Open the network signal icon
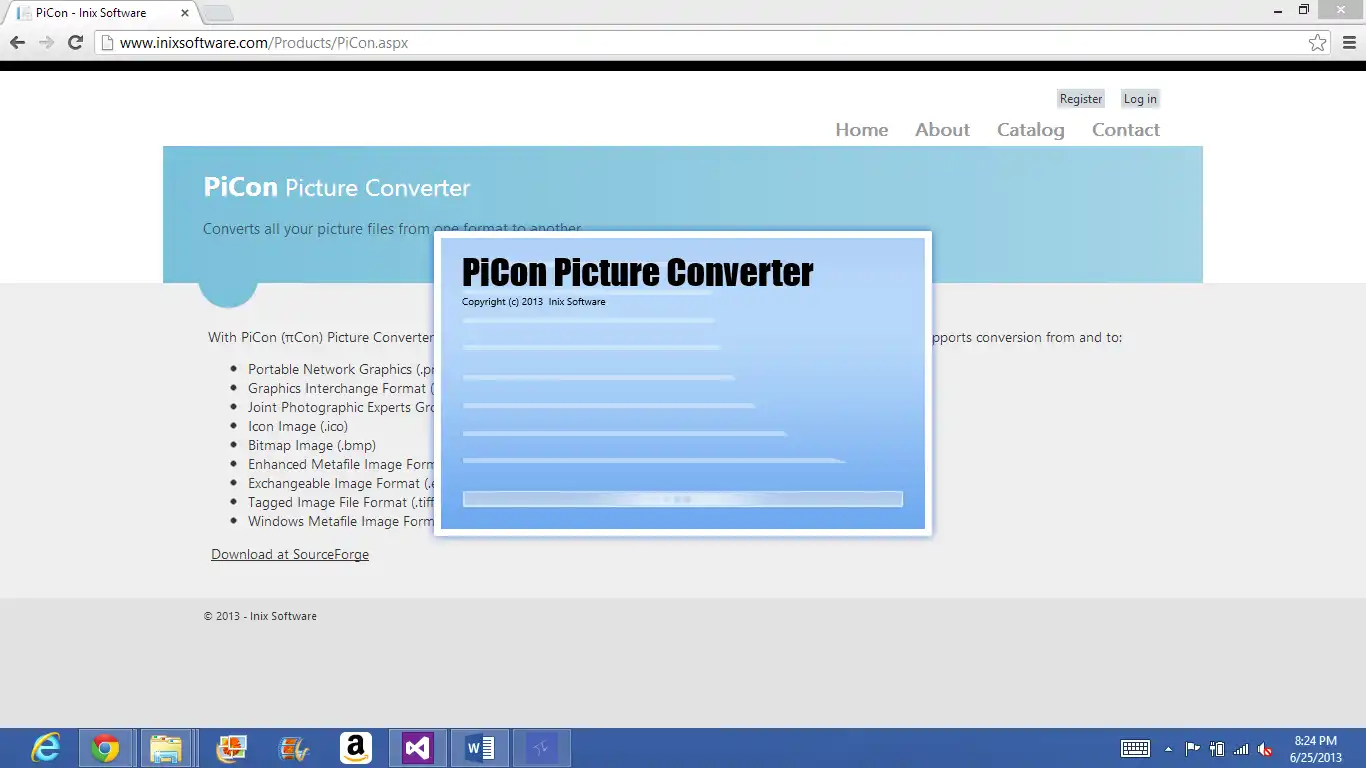This screenshot has height=768, width=1366. 1241,749
